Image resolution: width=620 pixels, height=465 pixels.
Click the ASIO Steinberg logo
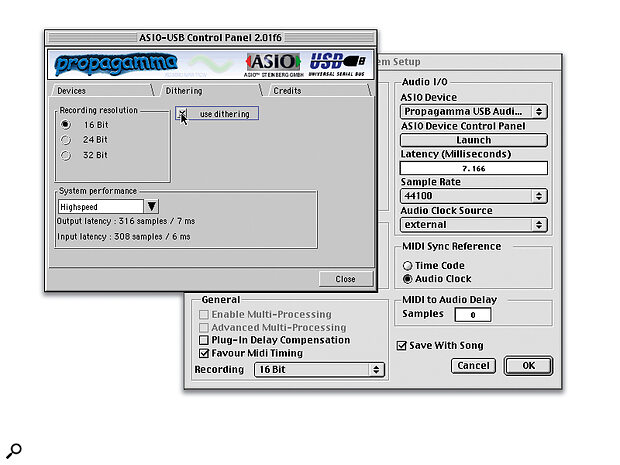273,64
